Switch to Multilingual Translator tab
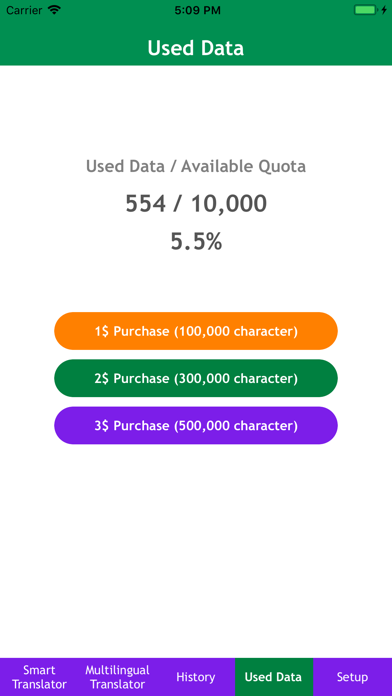Image resolution: width=392 pixels, height=696 pixels. (x=118, y=677)
